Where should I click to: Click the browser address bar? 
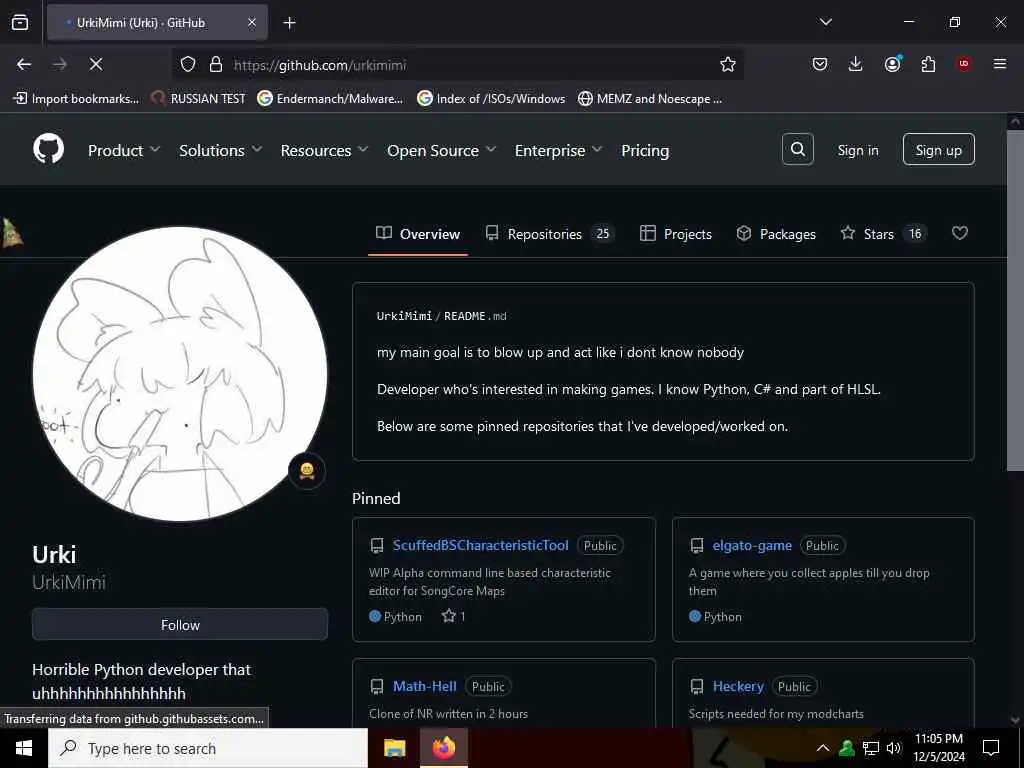click(457, 64)
